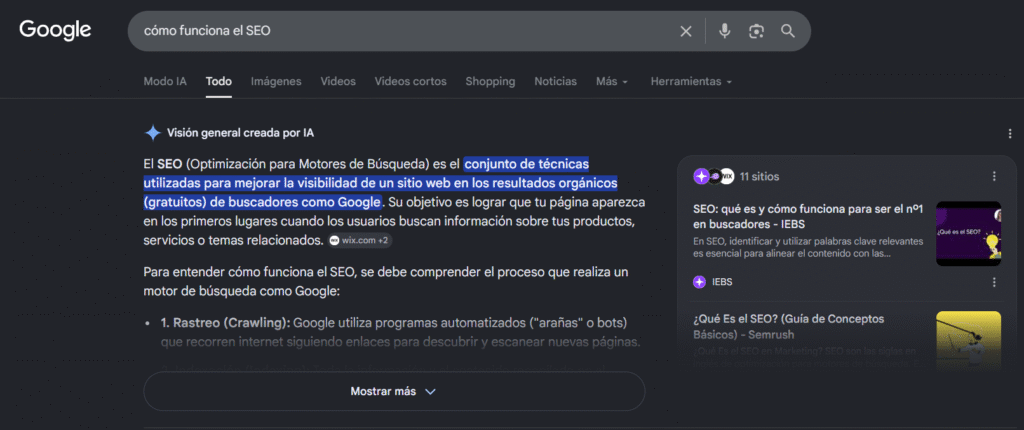Click the IEBS source name

(x=722, y=282)
